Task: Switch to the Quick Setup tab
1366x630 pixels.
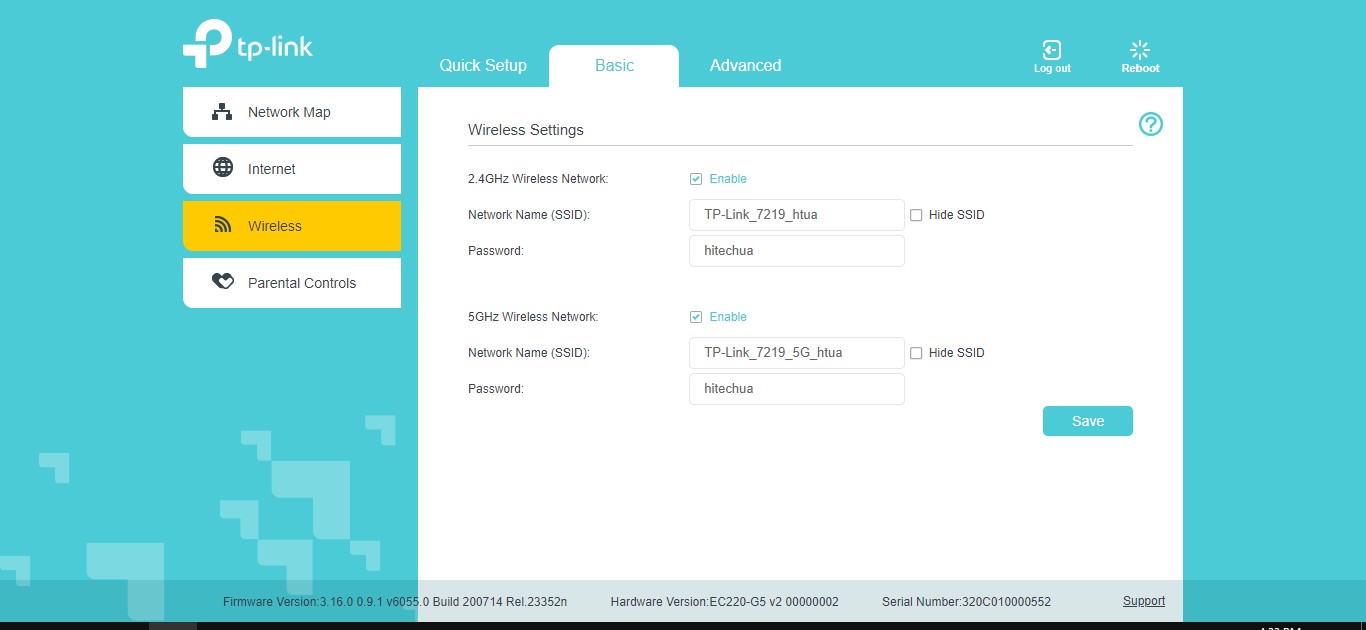Action: [483, 66]
